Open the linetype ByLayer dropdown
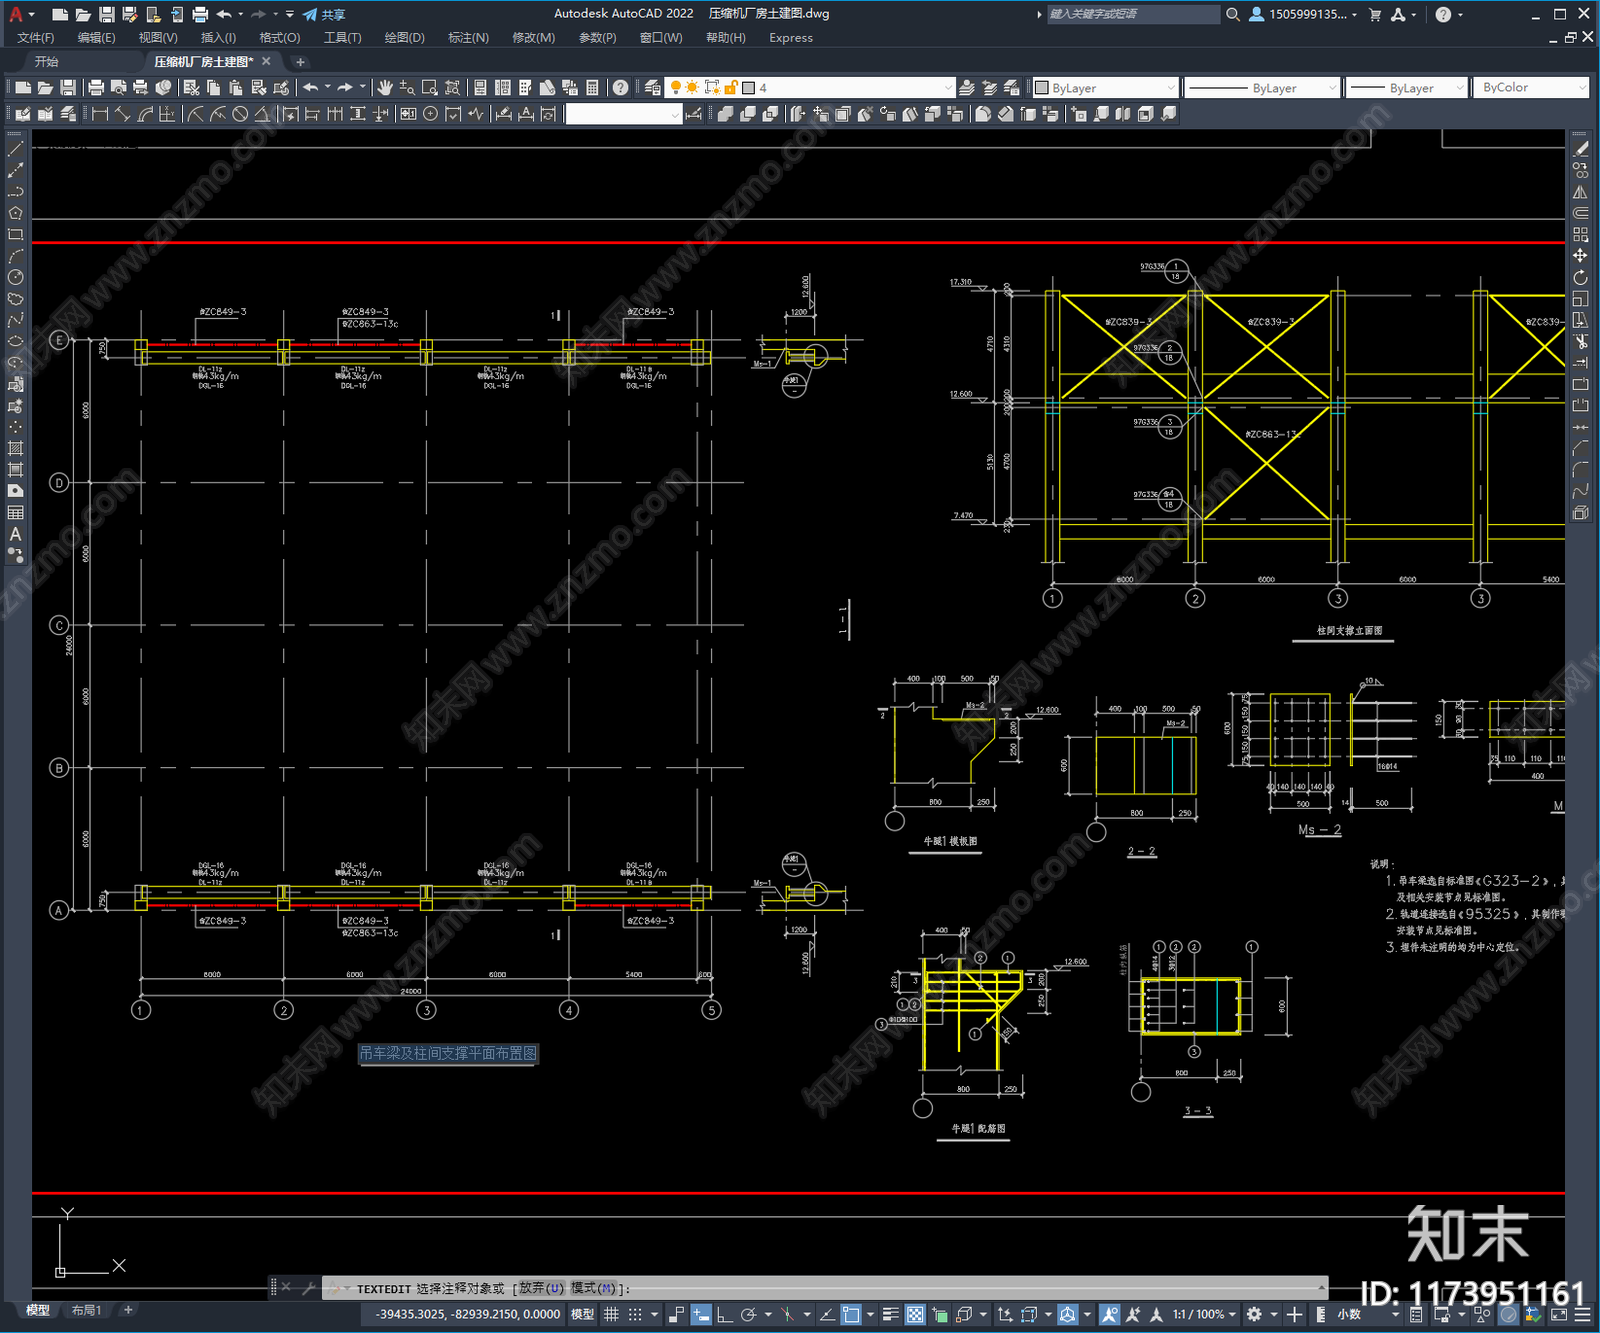 click(1262, 88)
